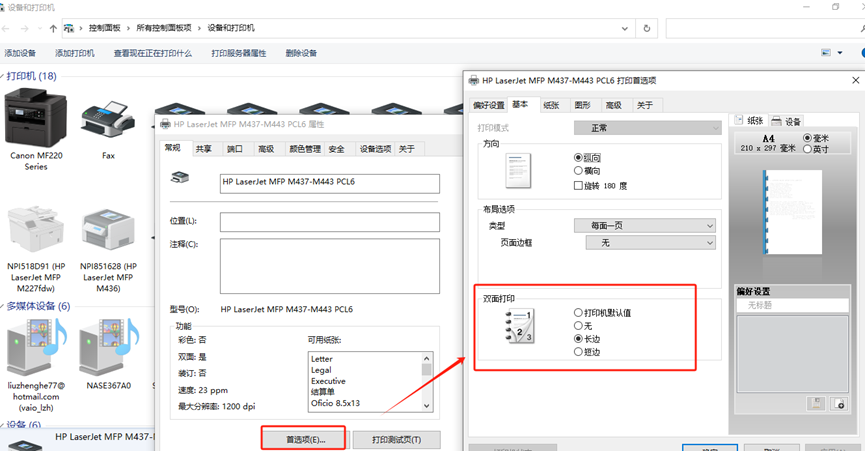Image resolution: width=865 pixels, height=451 pixels.
Task: Click 添加设备 in the Explorer toolbar
Action: pyautogui.click(x=20, y=53)
